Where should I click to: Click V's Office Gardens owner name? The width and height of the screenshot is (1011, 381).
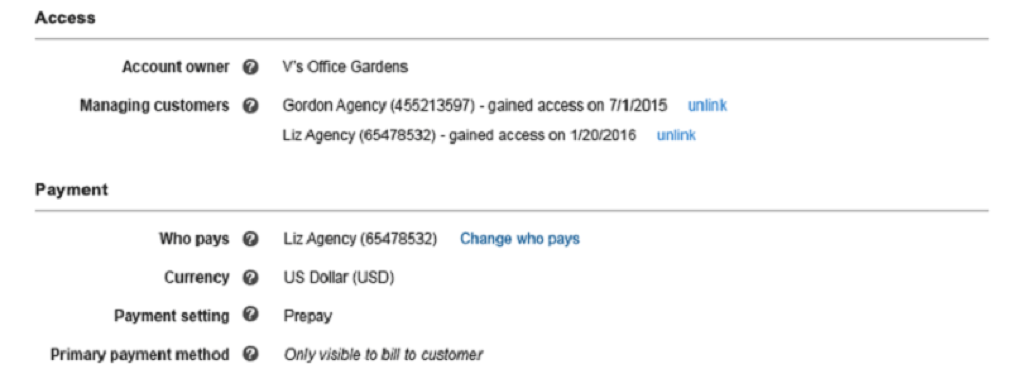pos(346,66)
